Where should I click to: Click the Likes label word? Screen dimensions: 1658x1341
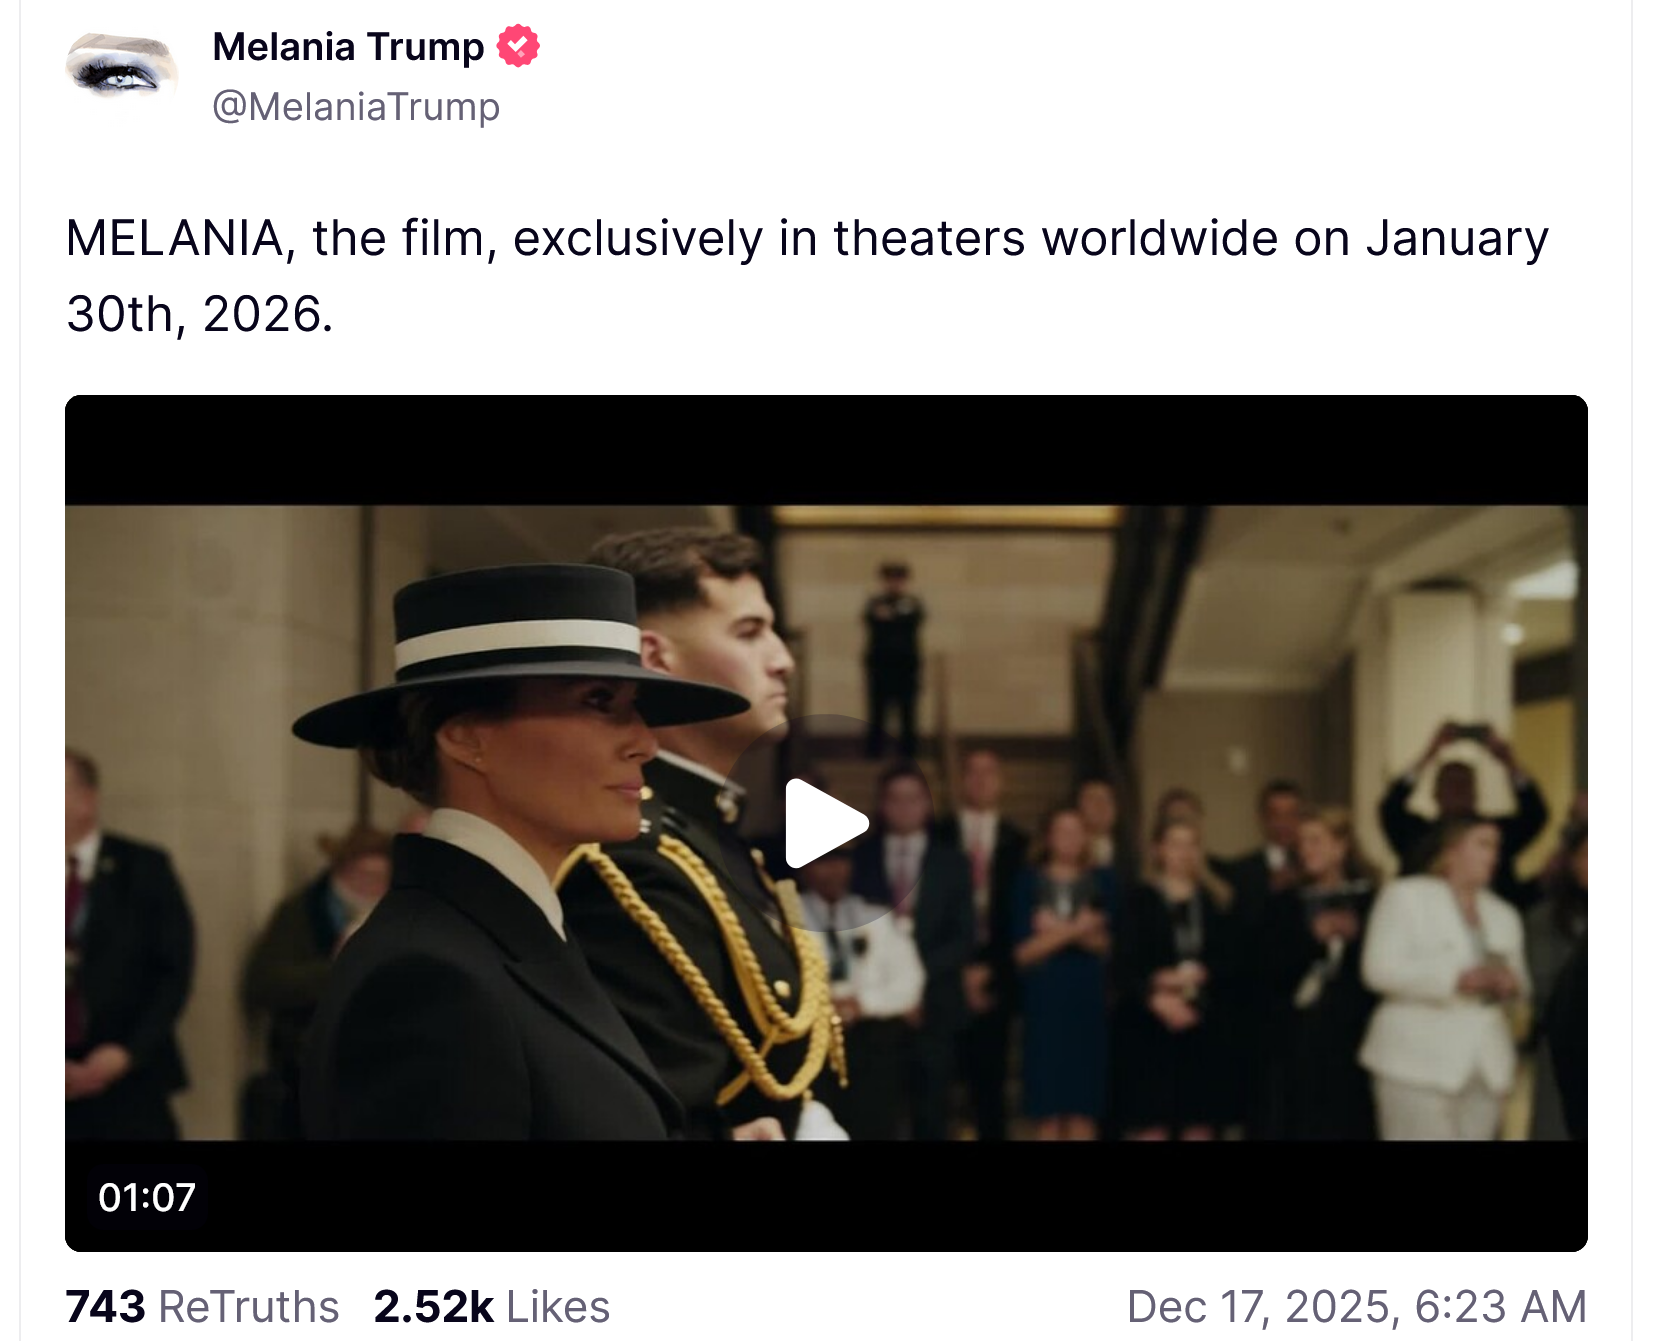(x=558, y=1307)
